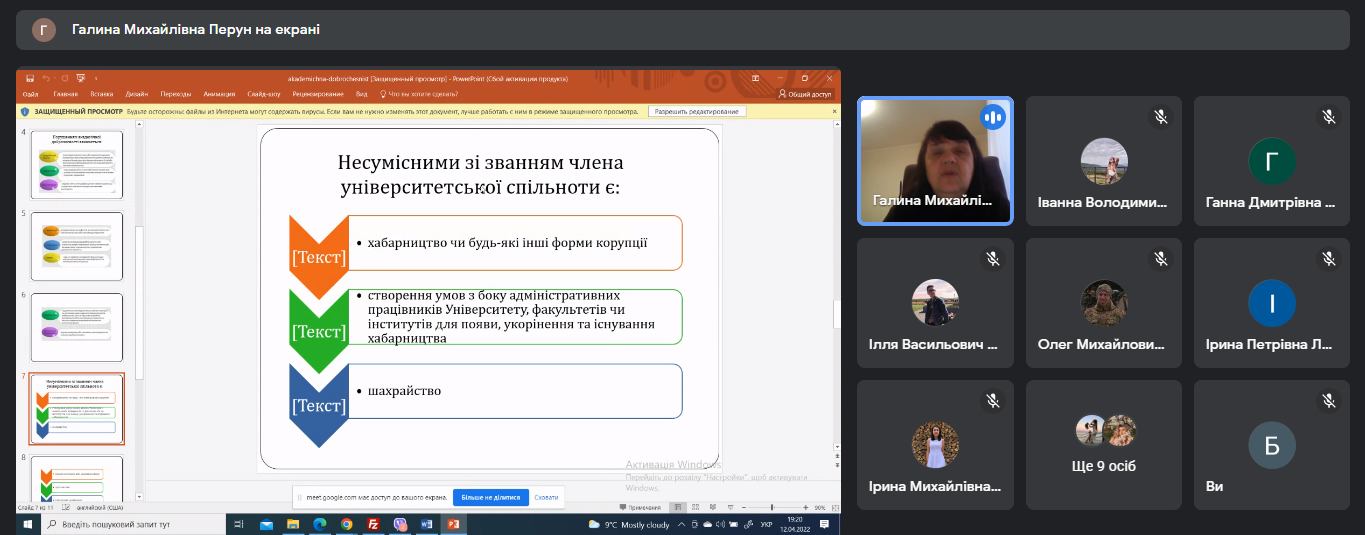Select slide 8 thumbnail in the slide pane
The height and width of the screenshot is (535, 1365).
click(x=77, y=479)
